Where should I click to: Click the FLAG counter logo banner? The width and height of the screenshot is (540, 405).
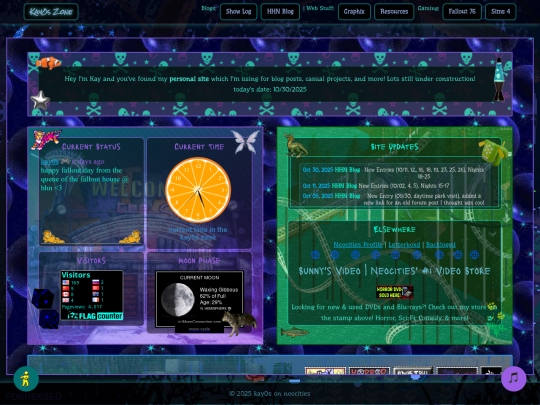[x=95, y=316]
